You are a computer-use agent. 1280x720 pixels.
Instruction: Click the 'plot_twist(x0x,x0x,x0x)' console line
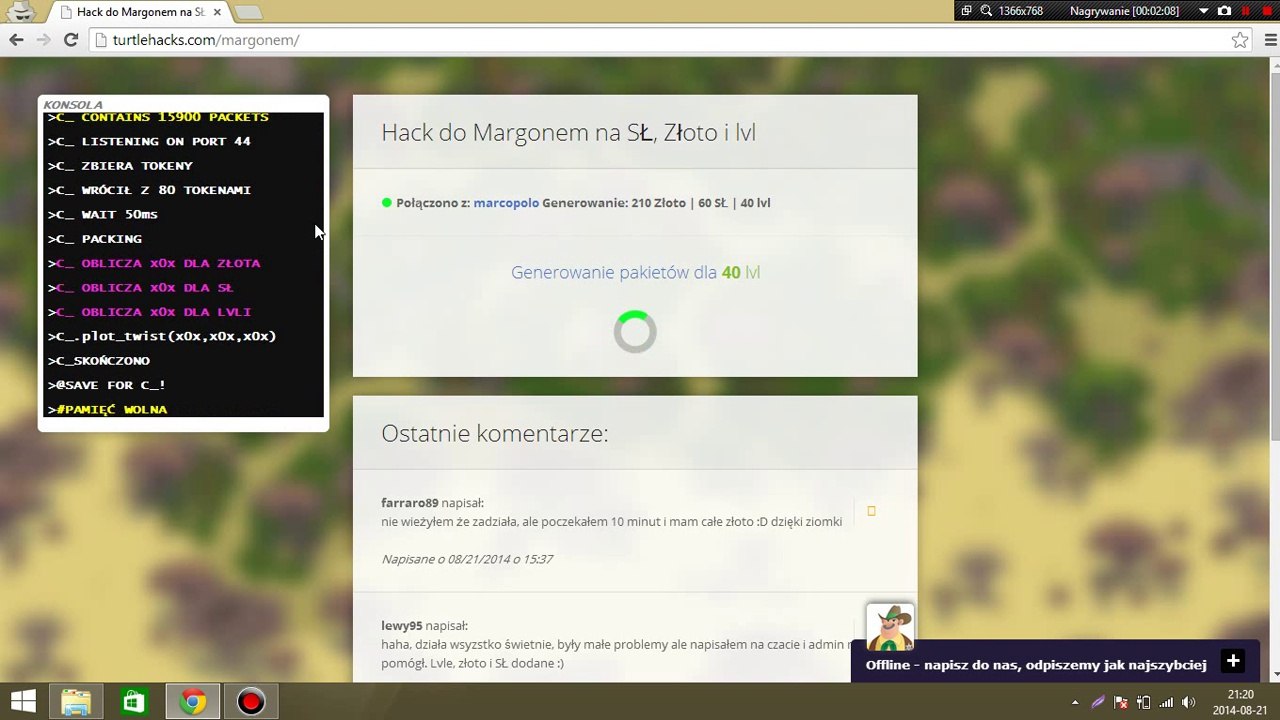[162, 336]
